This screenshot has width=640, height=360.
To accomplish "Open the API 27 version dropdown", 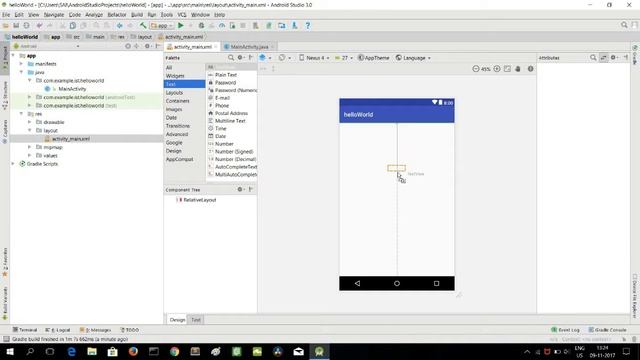I will pyautogui.click(x=344, y=58).
